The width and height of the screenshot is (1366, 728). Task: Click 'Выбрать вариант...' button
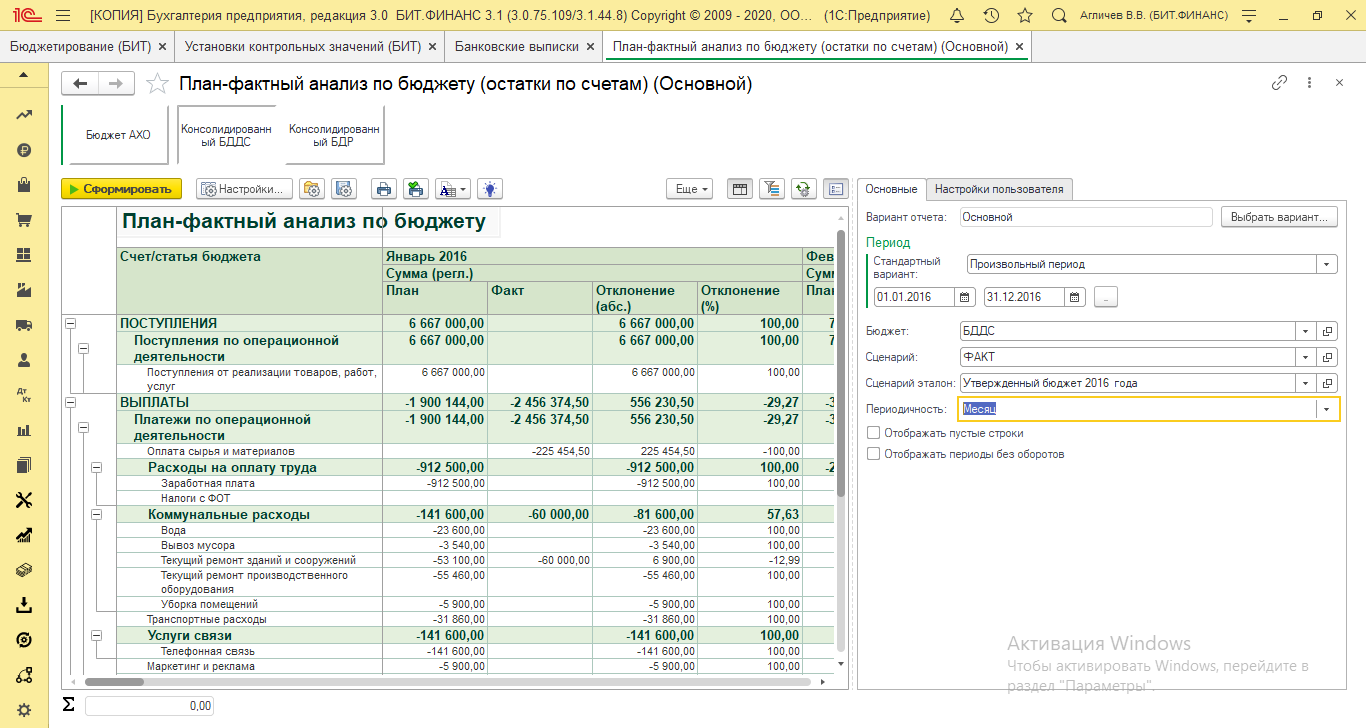pyautogui.click(x=1279, y=217)
